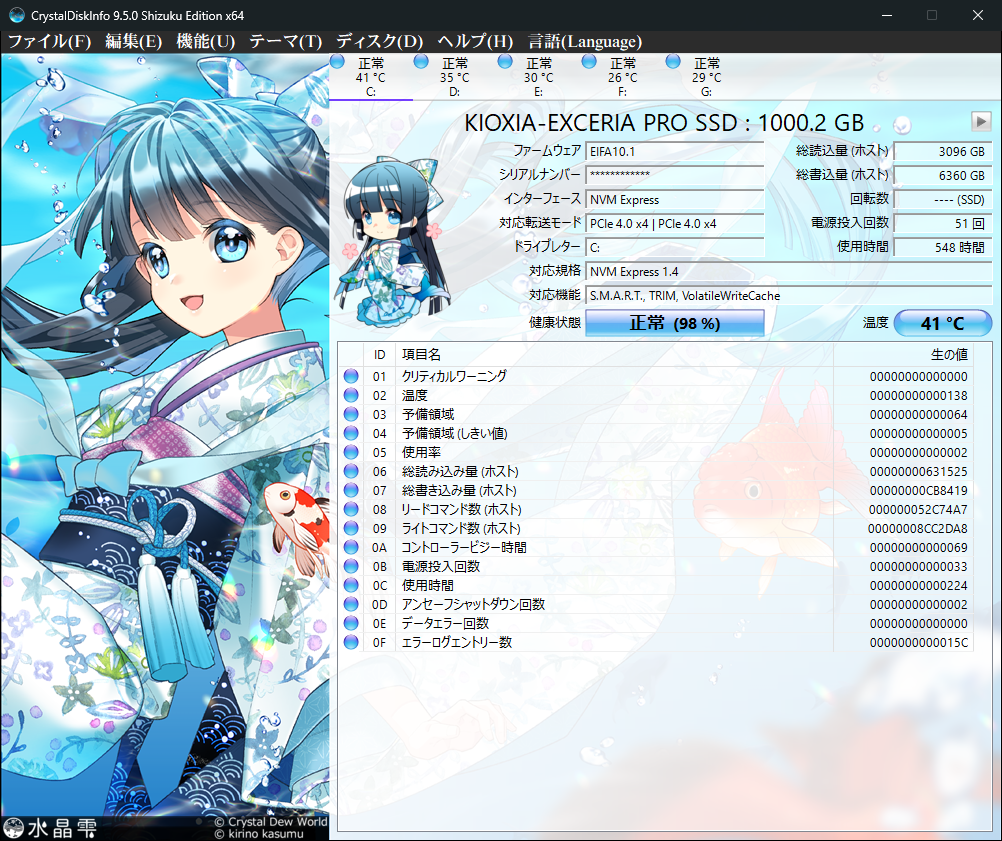Open the テーマ(T) menu
This screenshot has width=1002, height=841.
click(285, 42)
